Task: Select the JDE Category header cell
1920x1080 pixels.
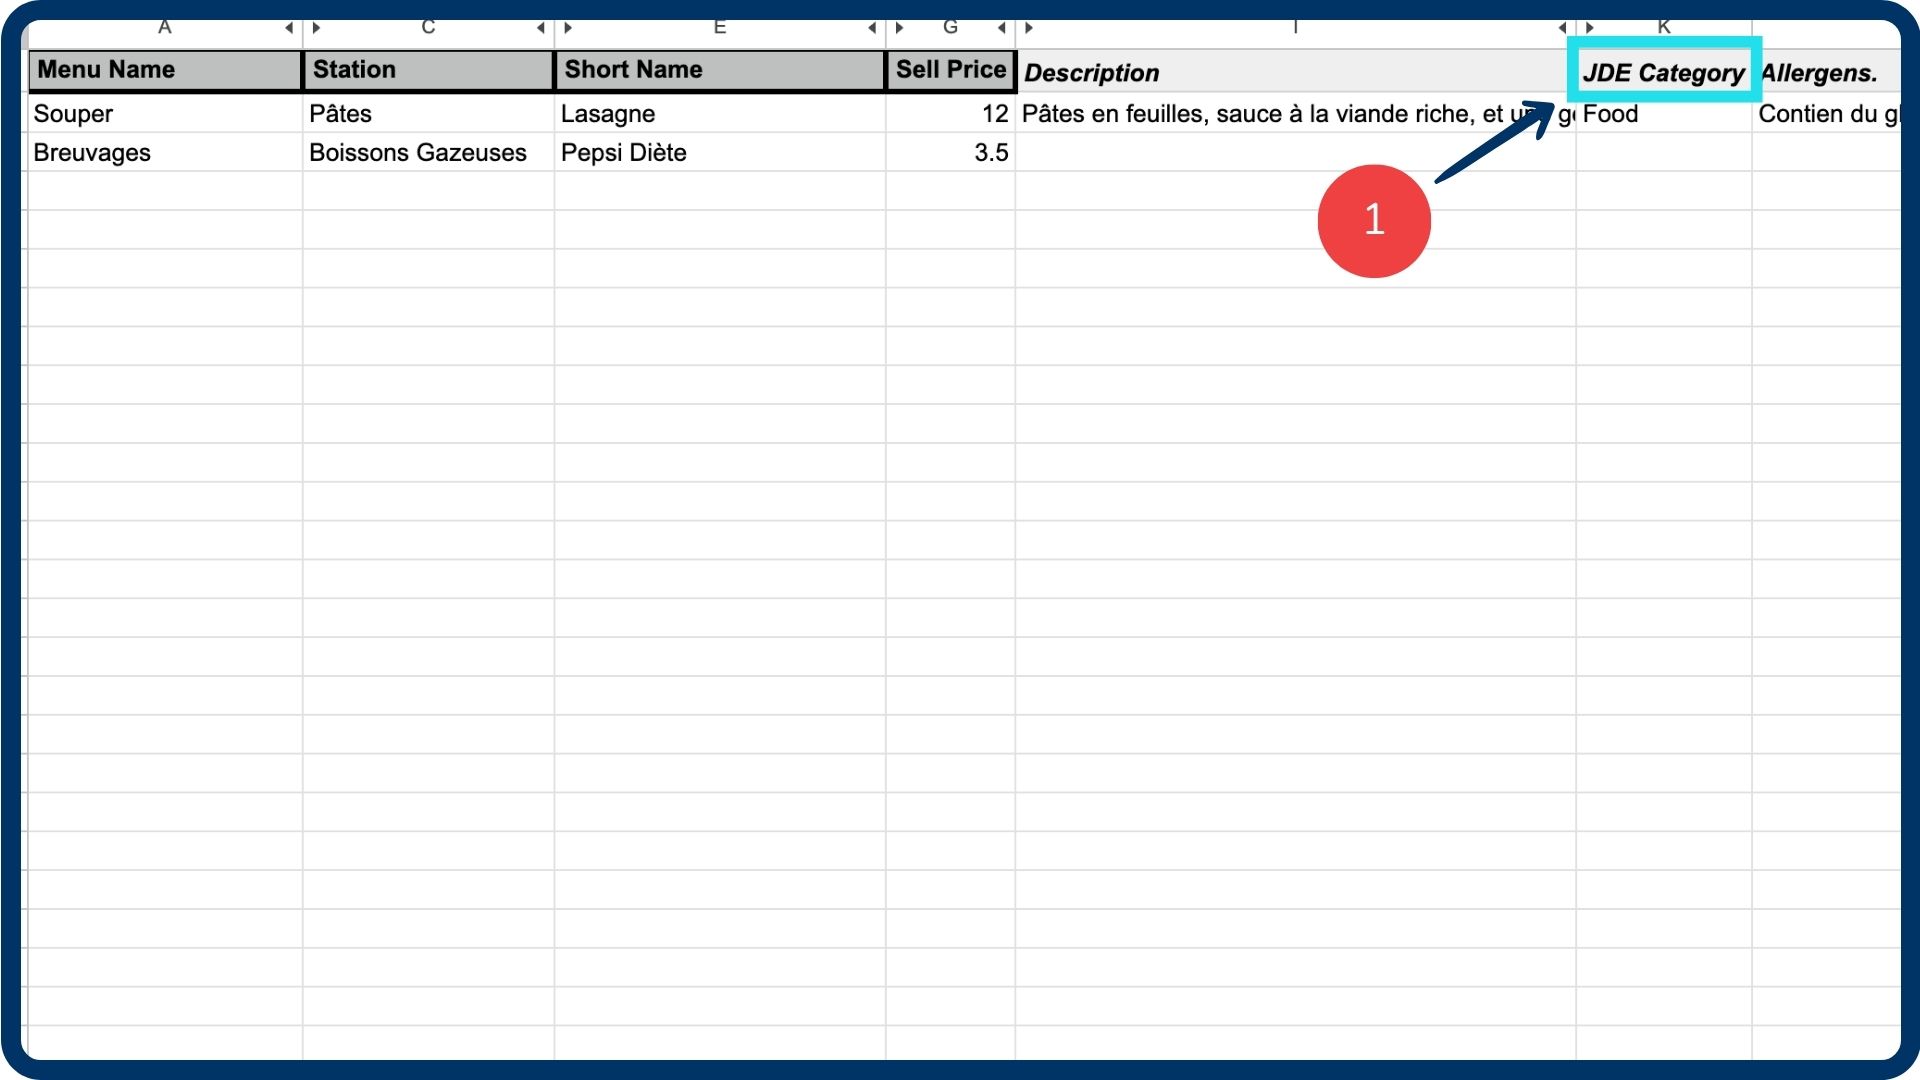Action: [x=1663, y=72]
